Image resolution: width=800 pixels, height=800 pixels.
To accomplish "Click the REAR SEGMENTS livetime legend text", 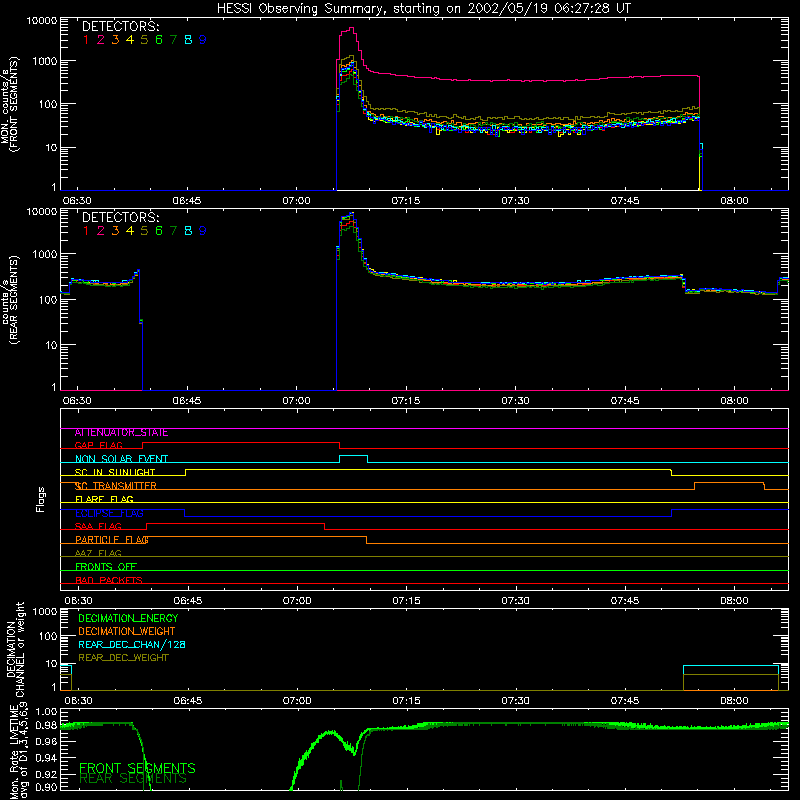I will 133,779.
